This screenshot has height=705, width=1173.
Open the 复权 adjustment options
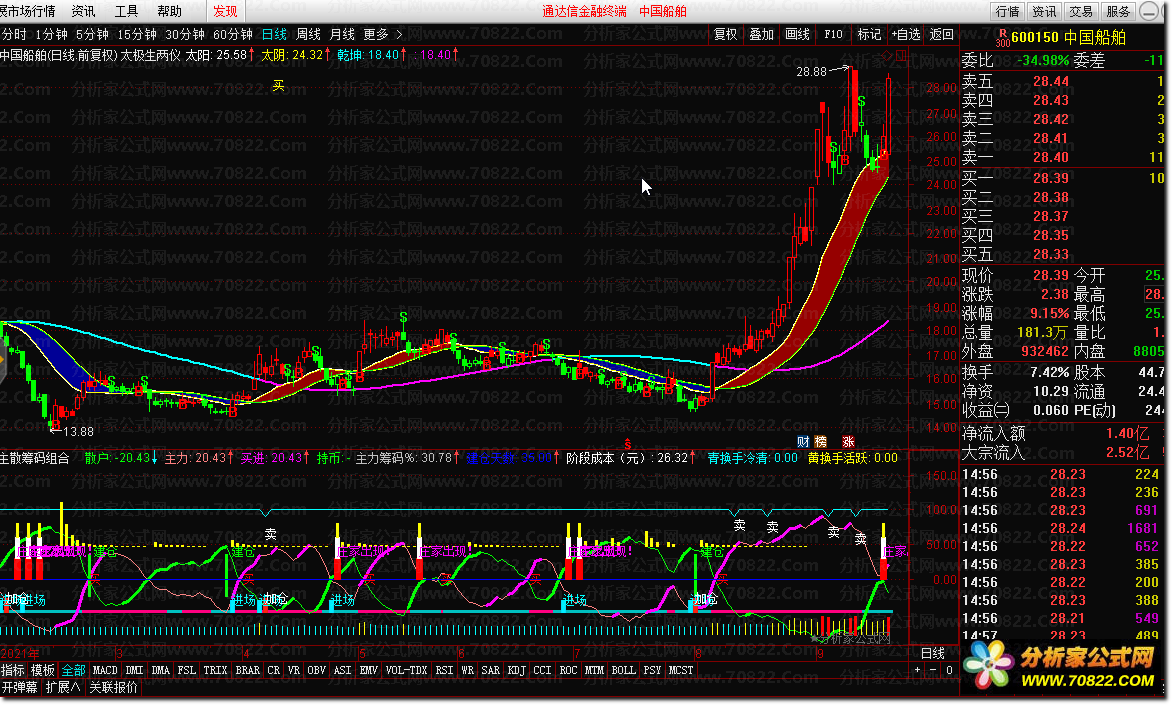click(x=726, y=34)
